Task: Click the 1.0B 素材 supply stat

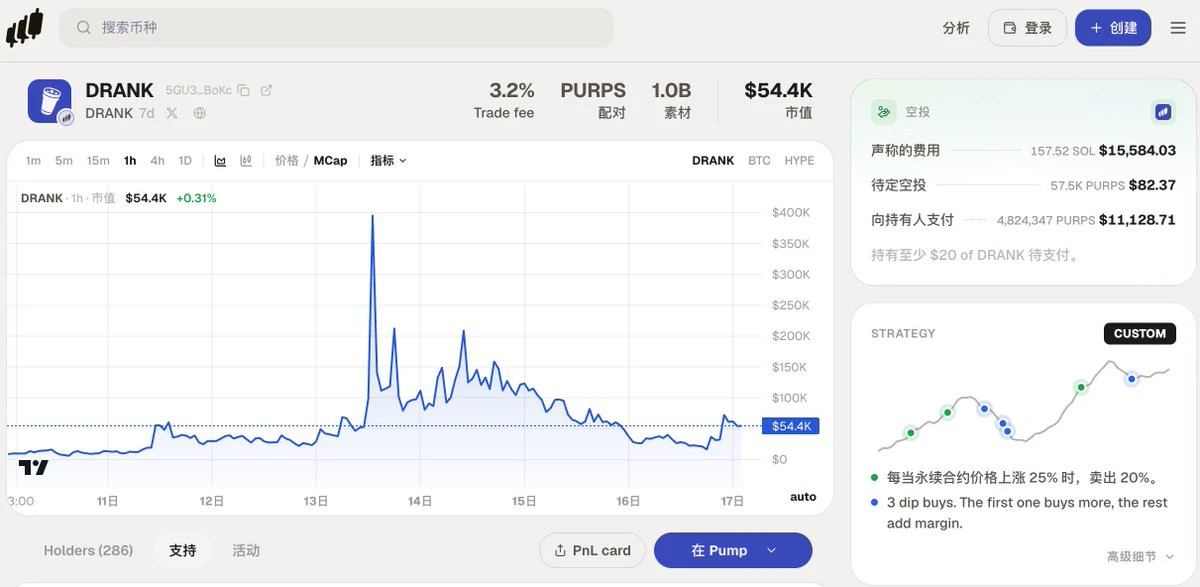Action: [671, 100]
